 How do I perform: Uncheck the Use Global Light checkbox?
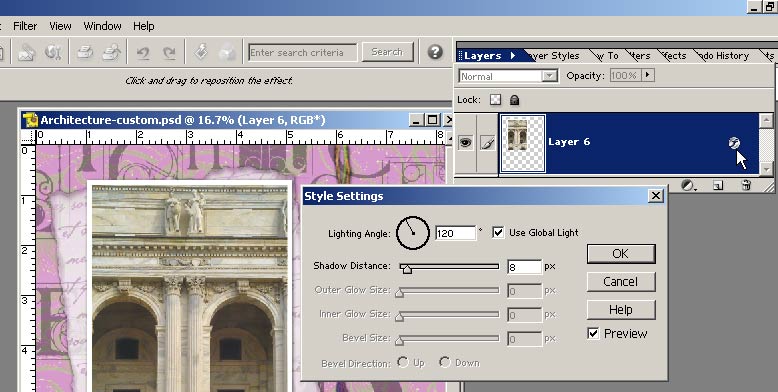tap(498, 232)
